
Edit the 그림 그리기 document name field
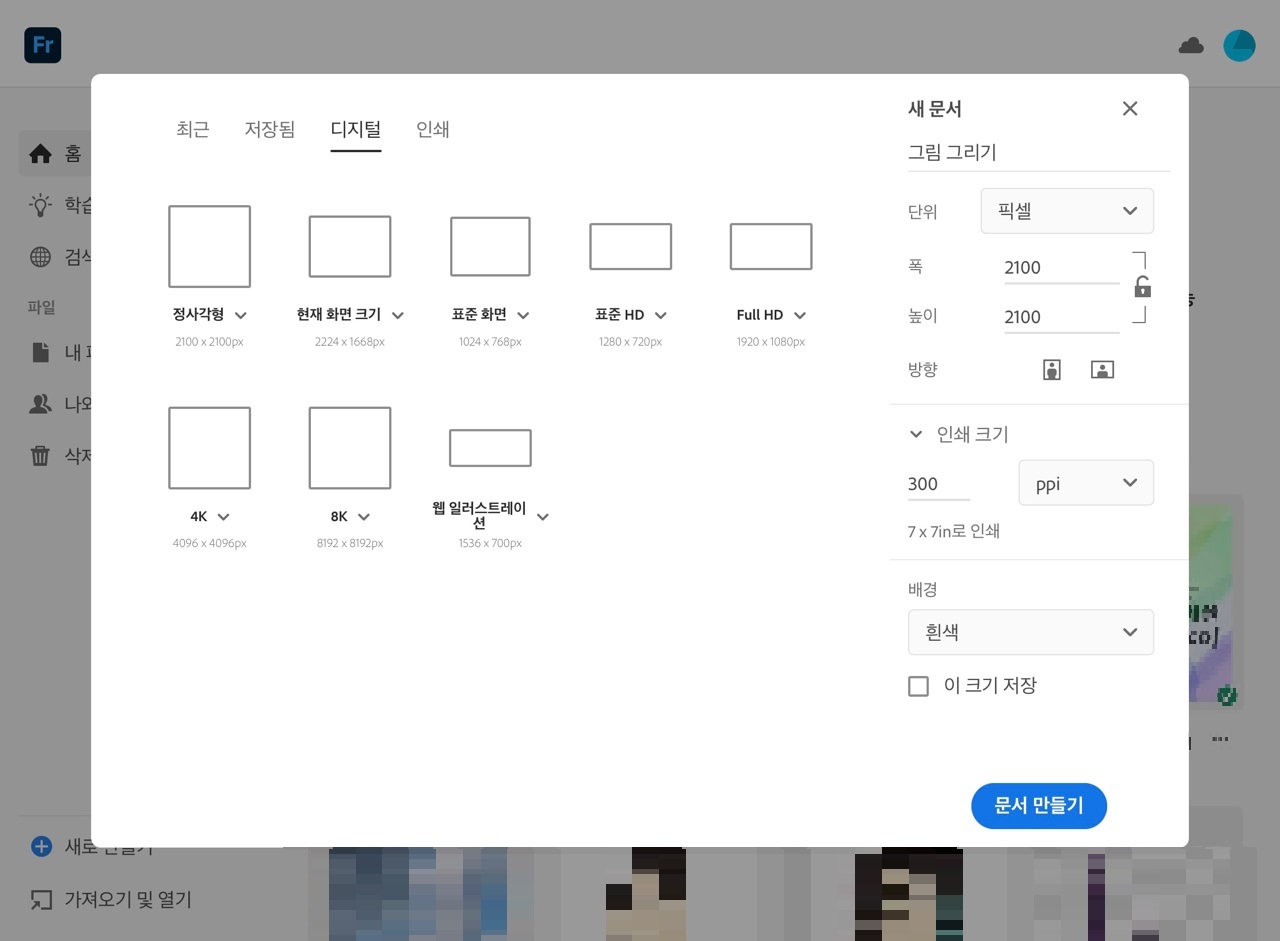point(1038,153)
